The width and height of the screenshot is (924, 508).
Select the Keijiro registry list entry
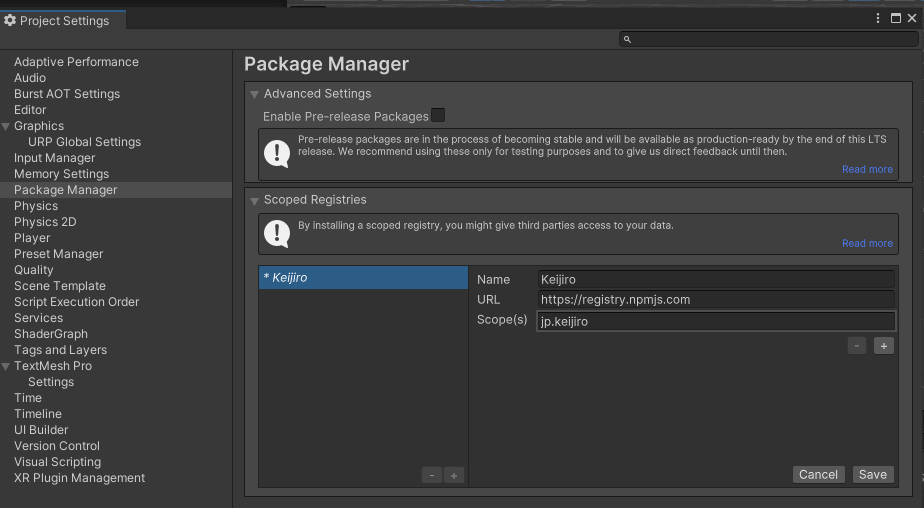click(363, 278)
